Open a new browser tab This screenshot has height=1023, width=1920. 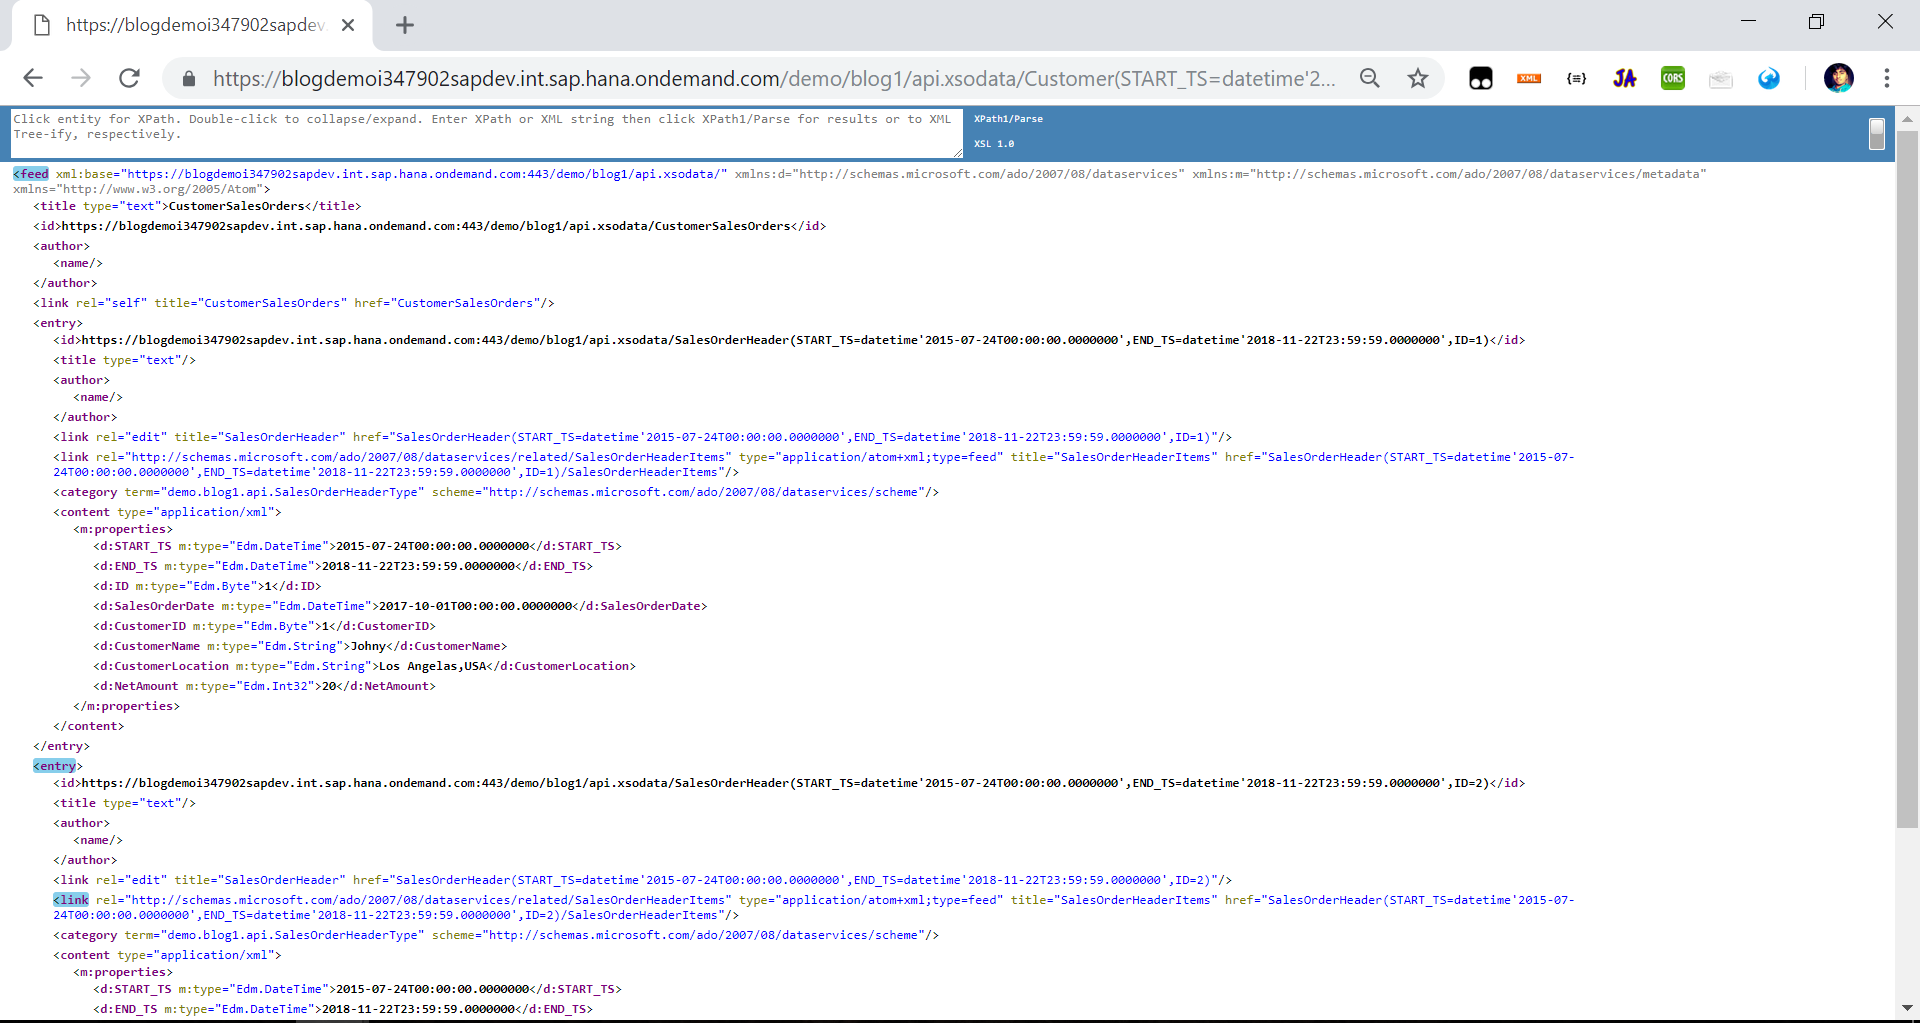(404, 25)
